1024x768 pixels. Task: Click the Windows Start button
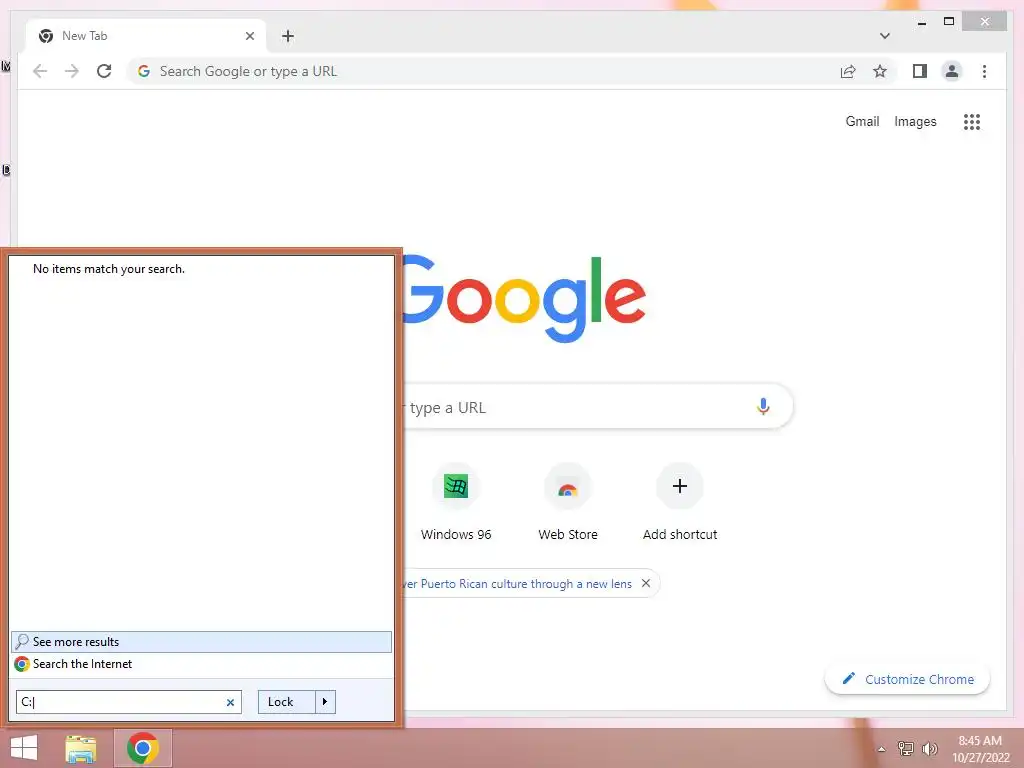click(x=24, y=748)
